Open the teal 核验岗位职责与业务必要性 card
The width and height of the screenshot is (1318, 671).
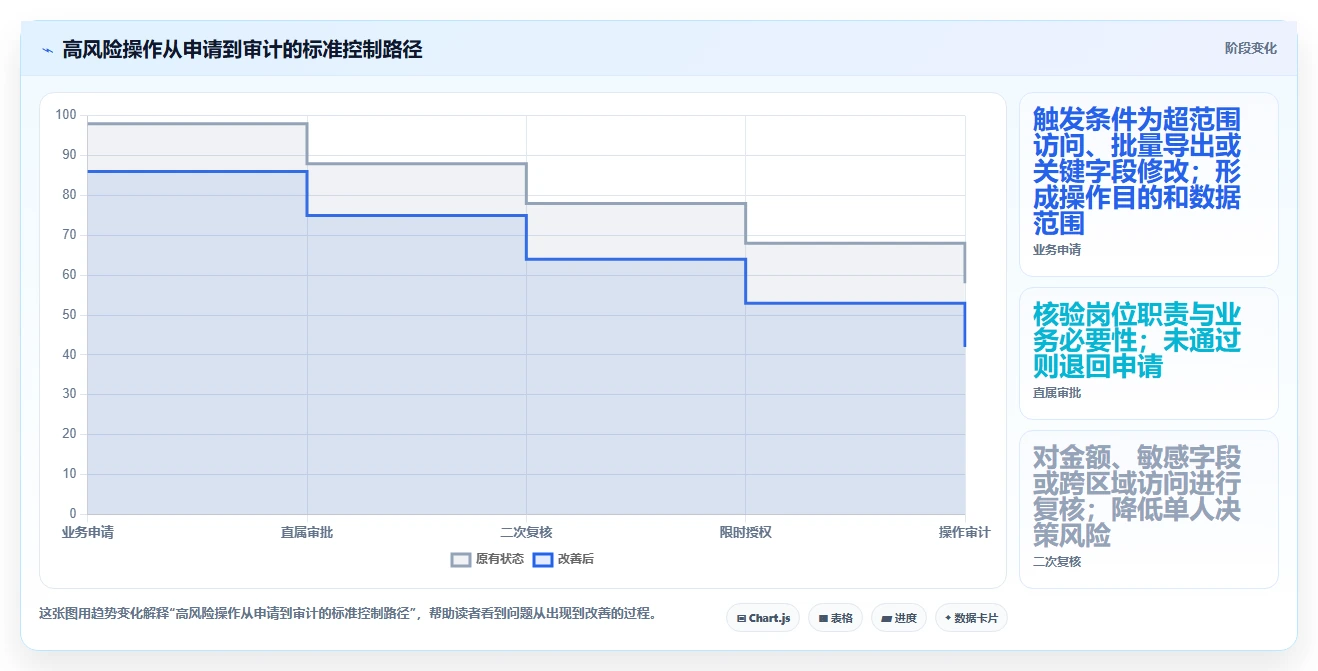coord(1149,353)
